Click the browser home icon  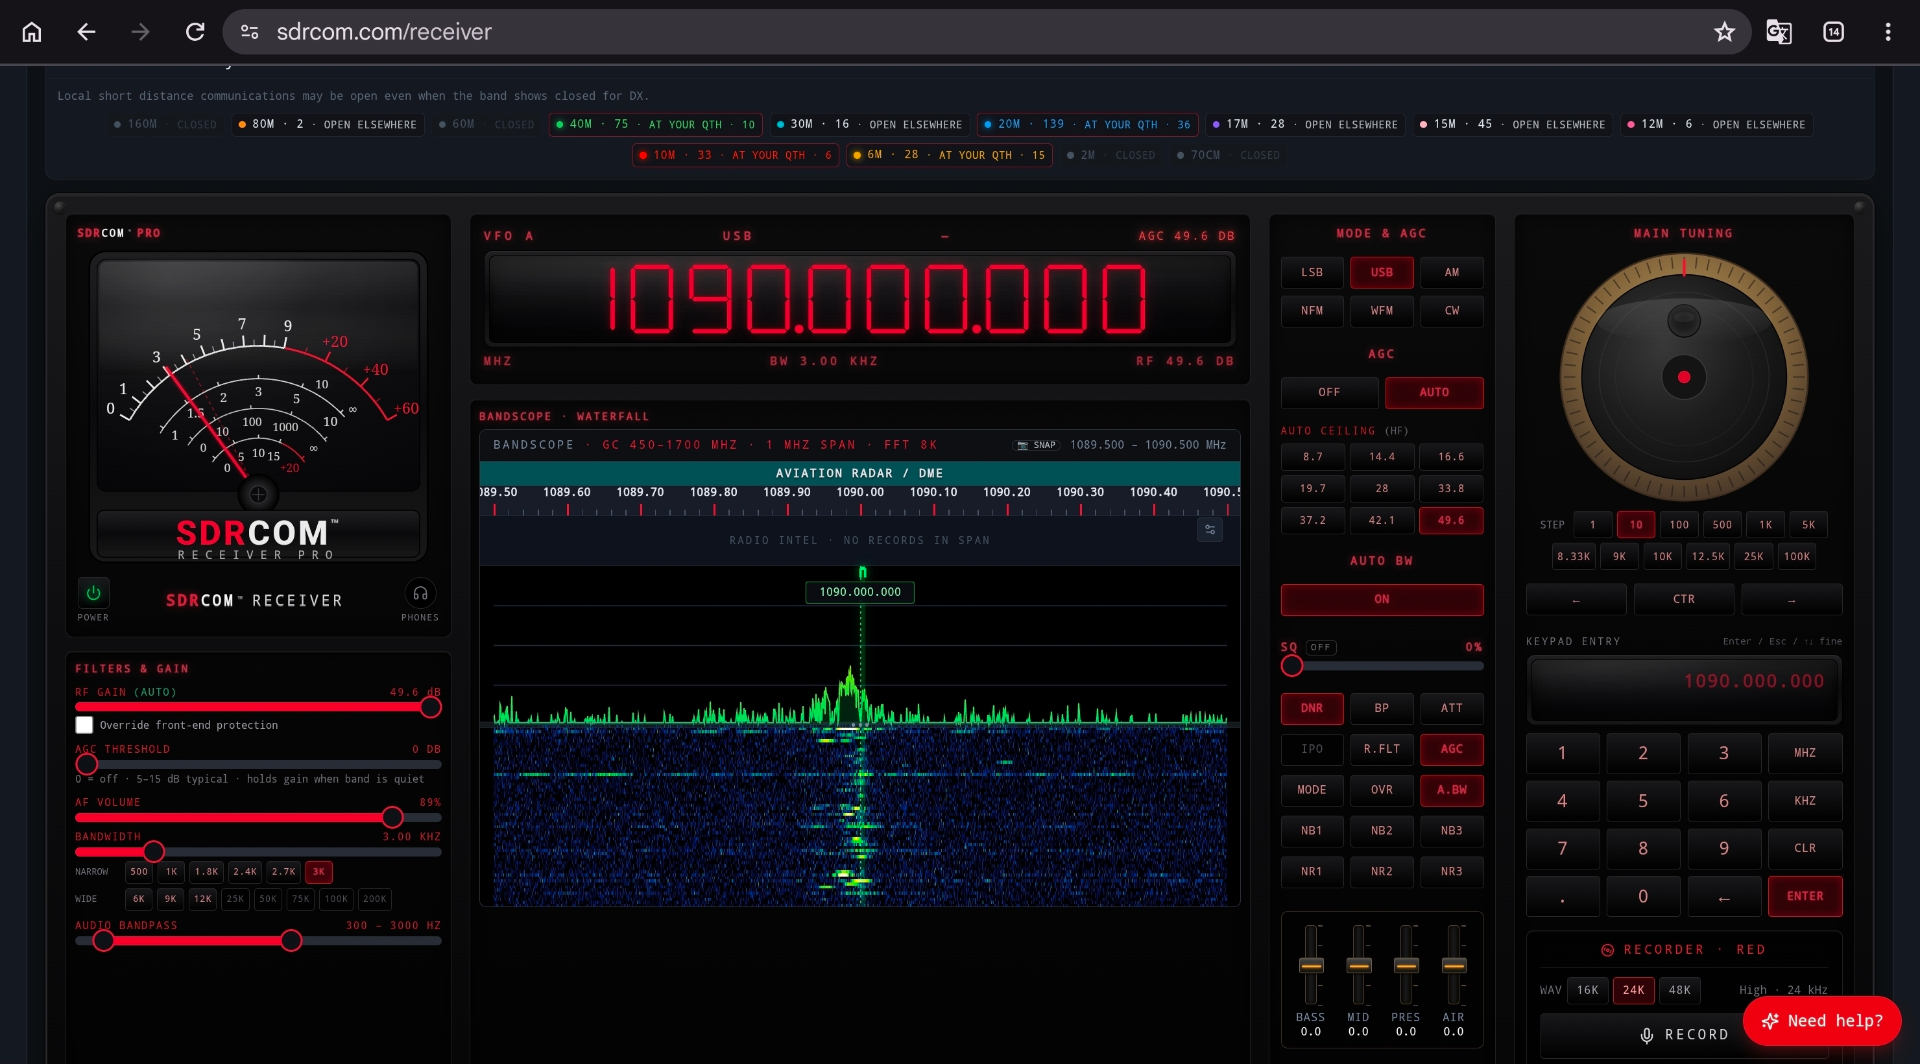(x=32, y=32)
